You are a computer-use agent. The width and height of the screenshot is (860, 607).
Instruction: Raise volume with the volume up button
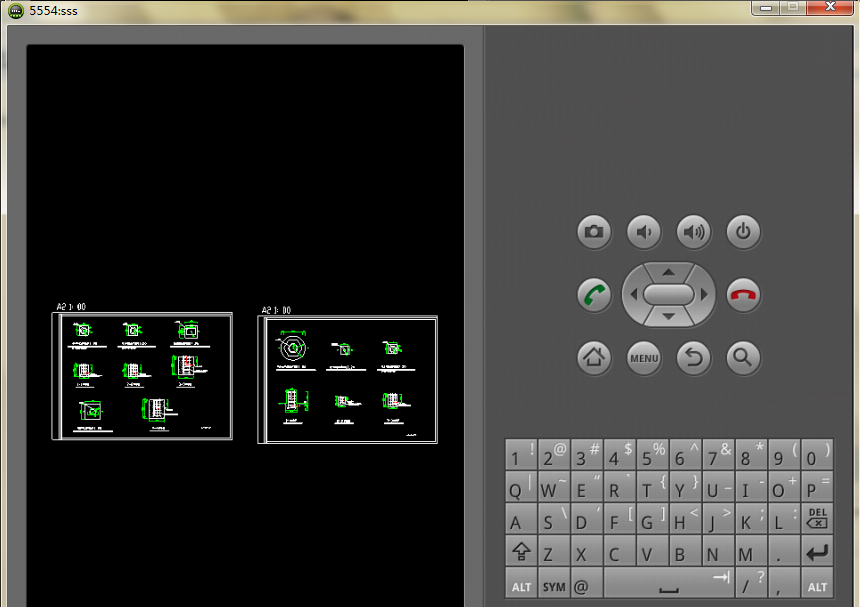pos(694,233)
